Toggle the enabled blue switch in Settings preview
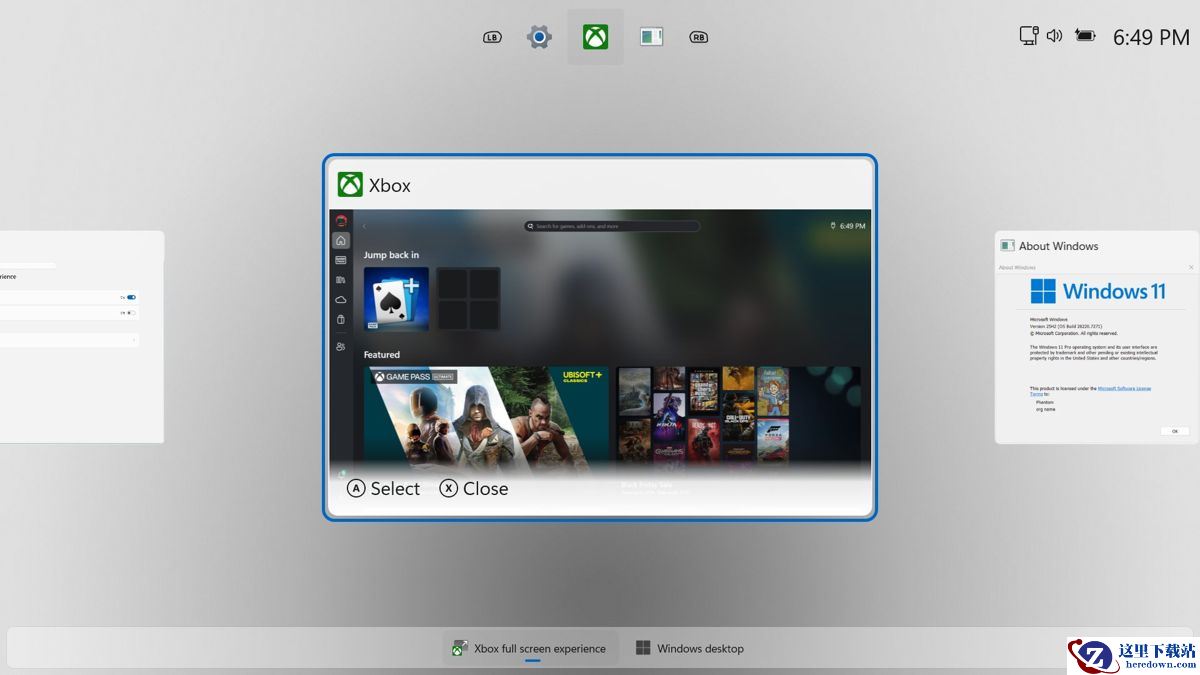This screenshot has height=675, width=1200. [x=131, y=297]
